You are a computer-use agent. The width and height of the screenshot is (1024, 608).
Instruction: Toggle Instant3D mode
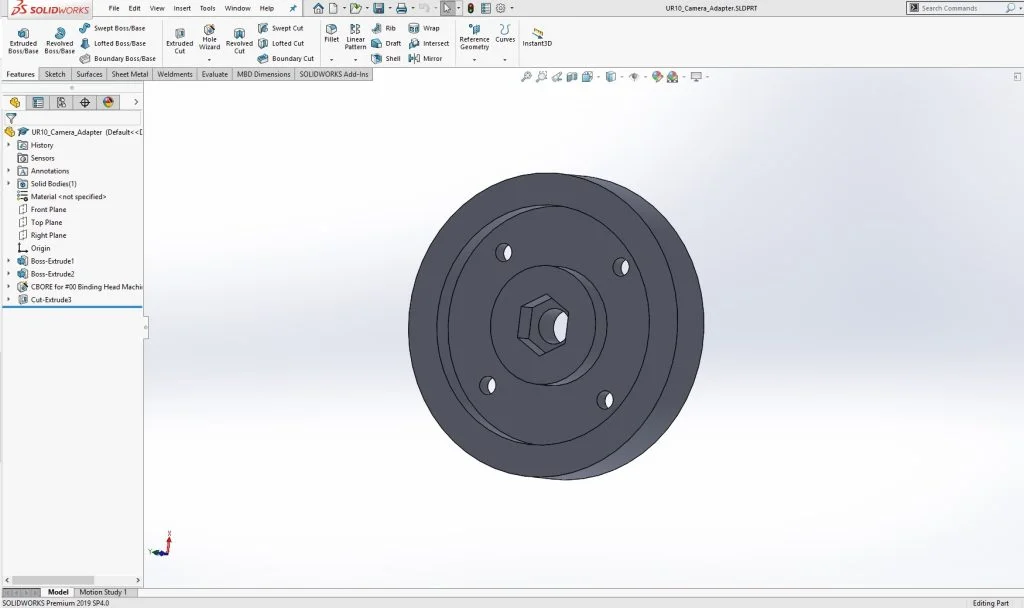[x=537, y=37]
